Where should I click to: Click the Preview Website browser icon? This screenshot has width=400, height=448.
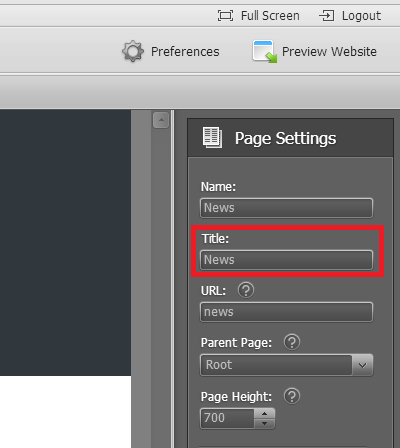point(265,51)
